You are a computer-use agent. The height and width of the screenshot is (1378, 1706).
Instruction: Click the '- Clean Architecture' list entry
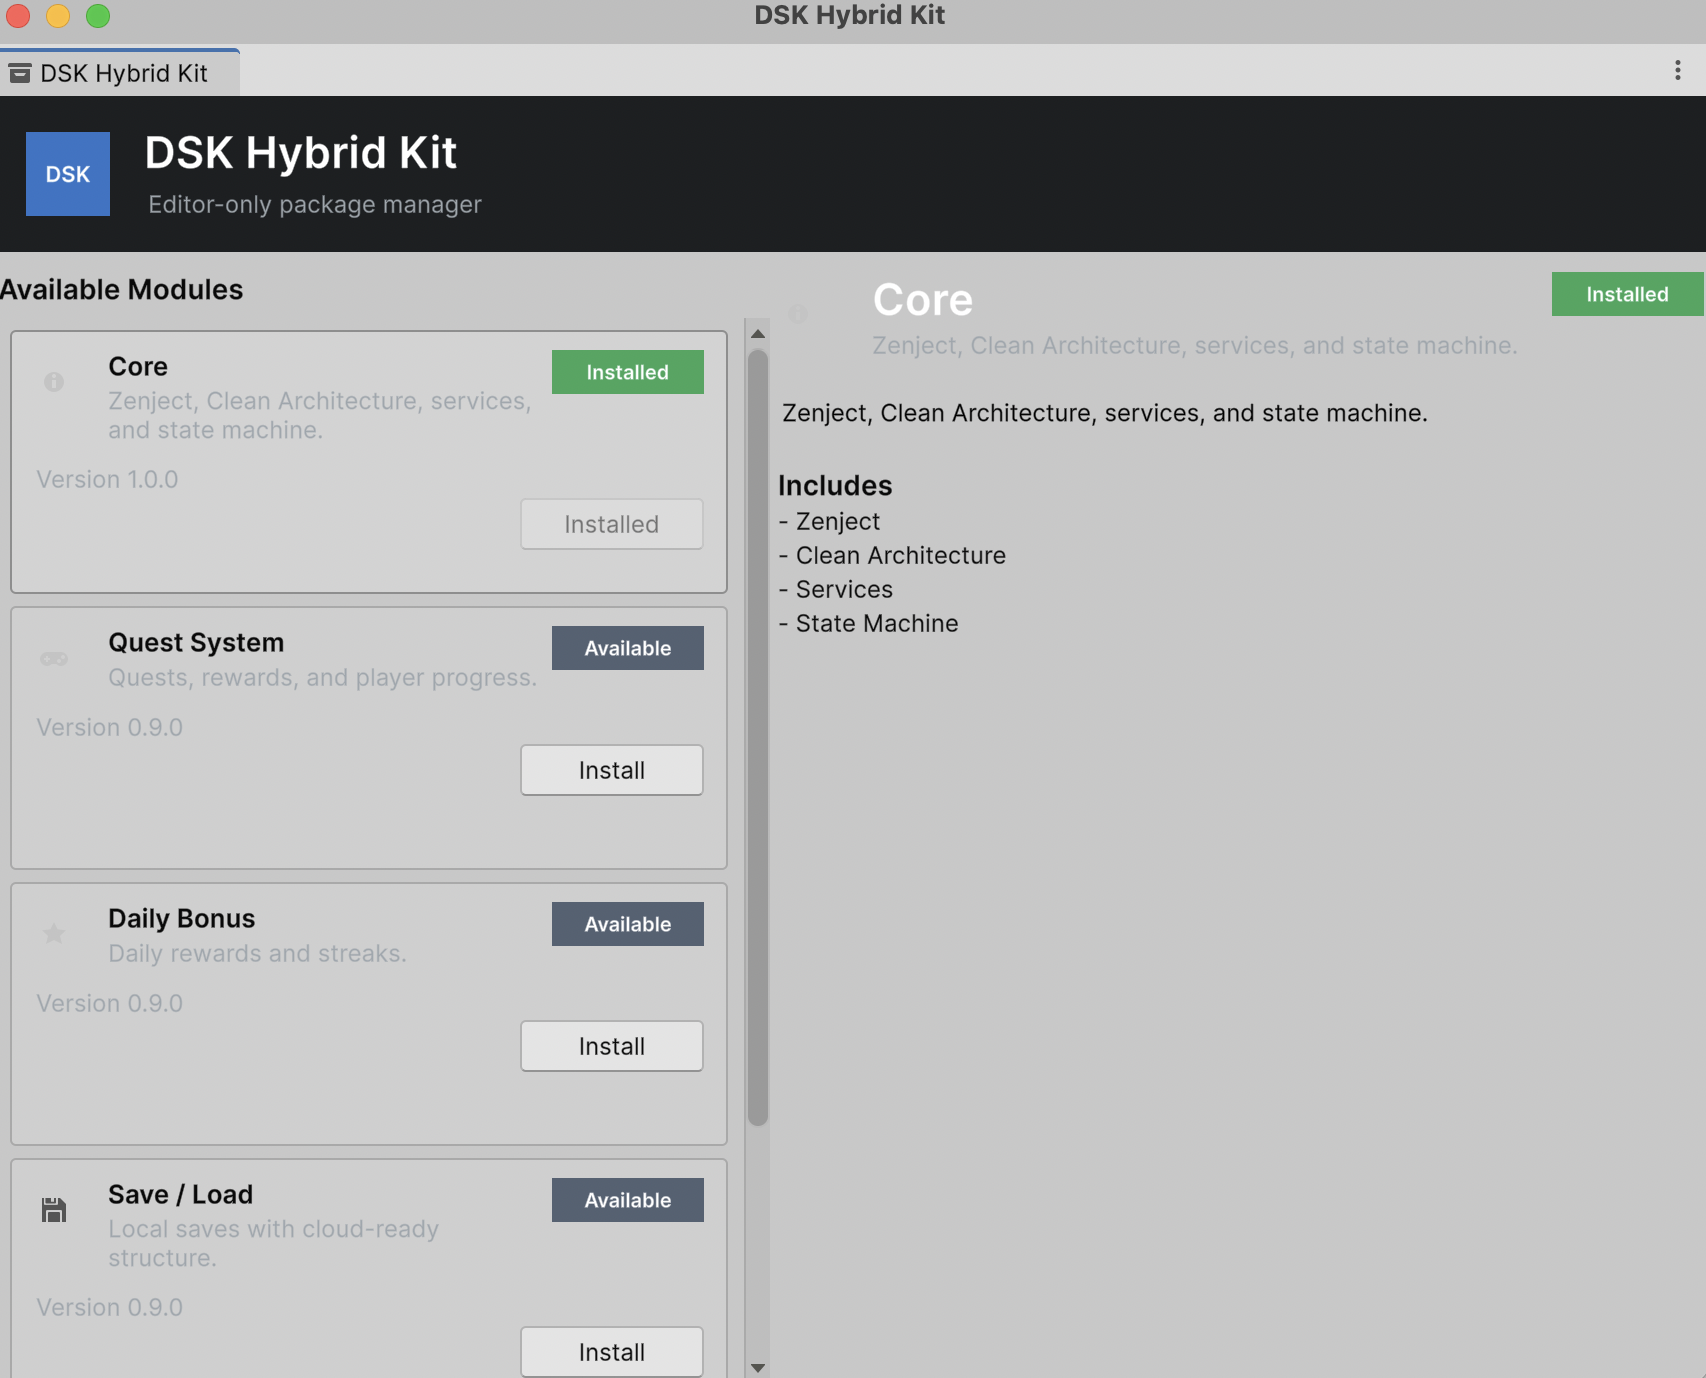coord(892,556)
